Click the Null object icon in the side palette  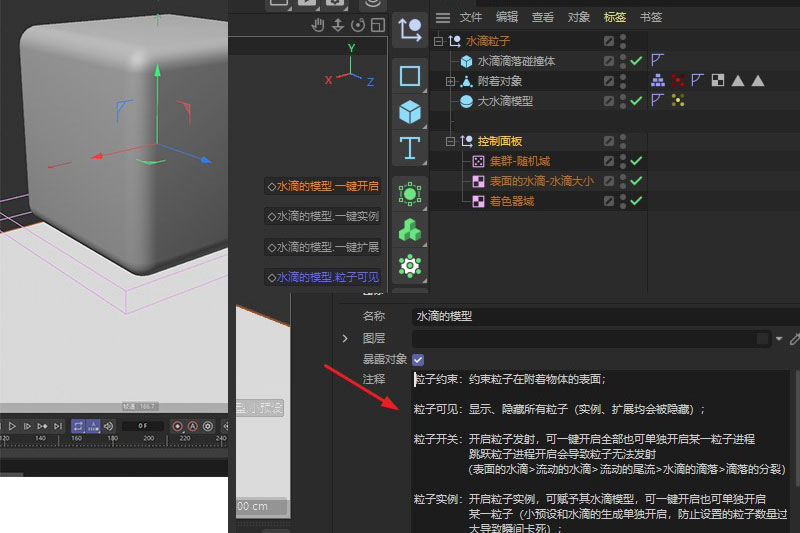(410, 29)
